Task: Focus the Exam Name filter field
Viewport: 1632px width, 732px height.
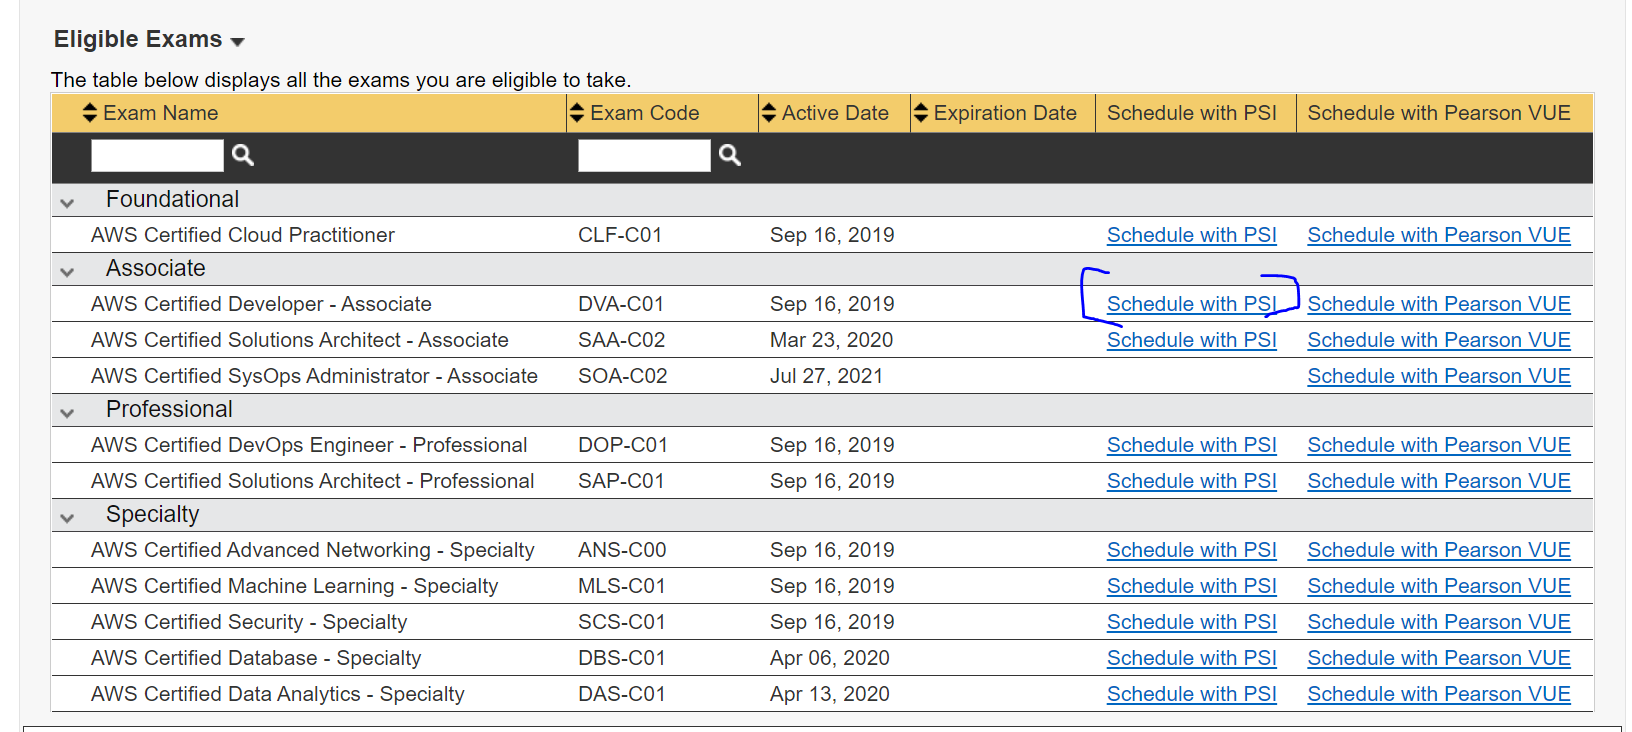Action: [x=157, y=155]
